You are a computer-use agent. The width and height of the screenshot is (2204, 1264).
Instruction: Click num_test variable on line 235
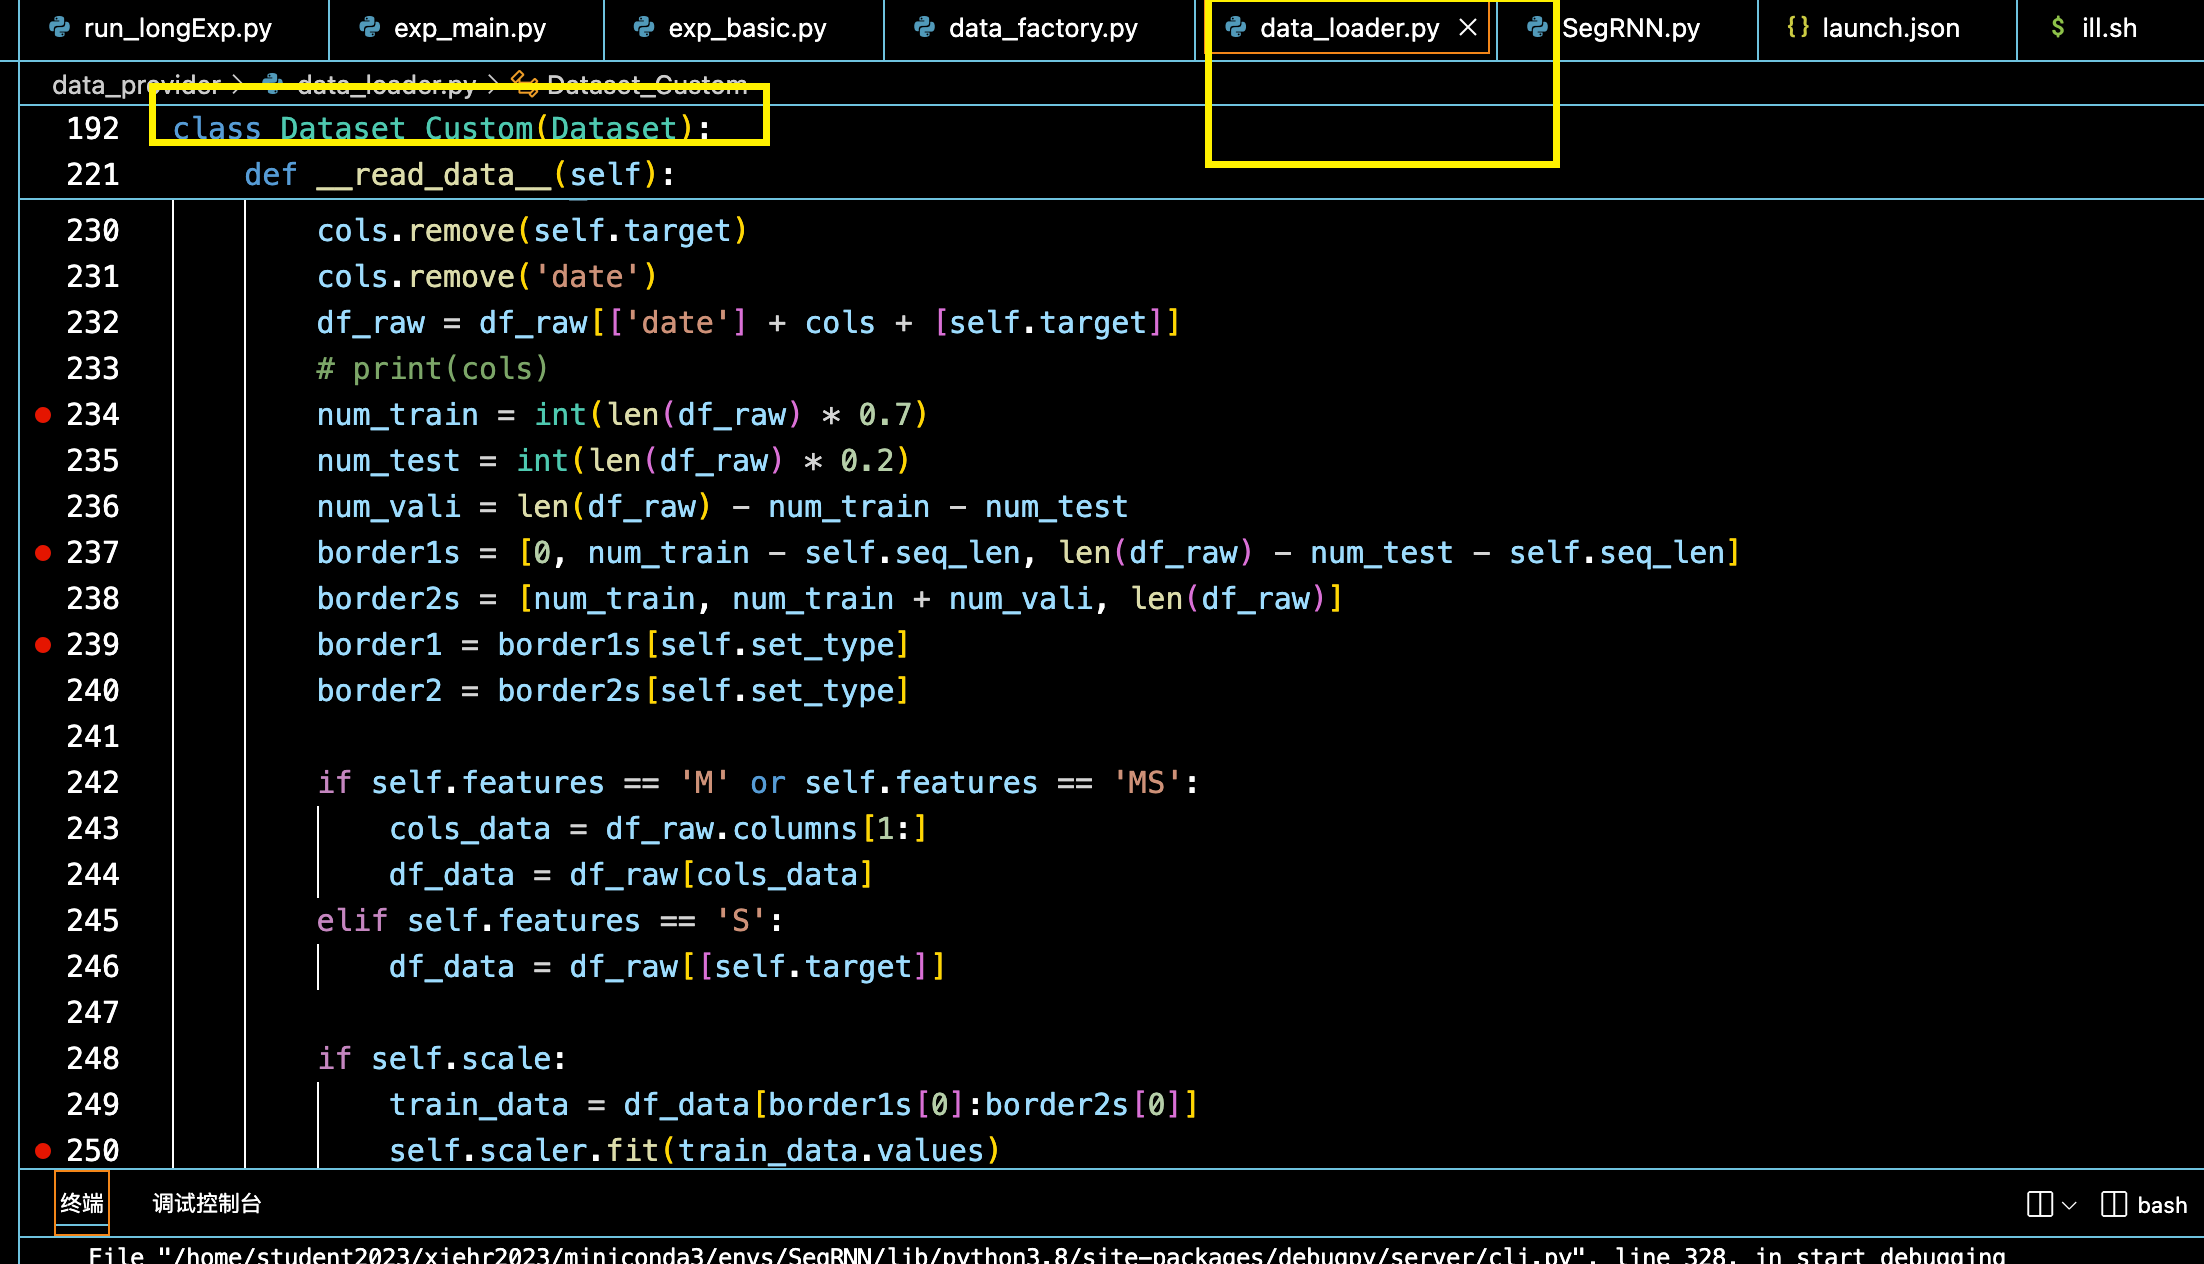click(389, 461)
